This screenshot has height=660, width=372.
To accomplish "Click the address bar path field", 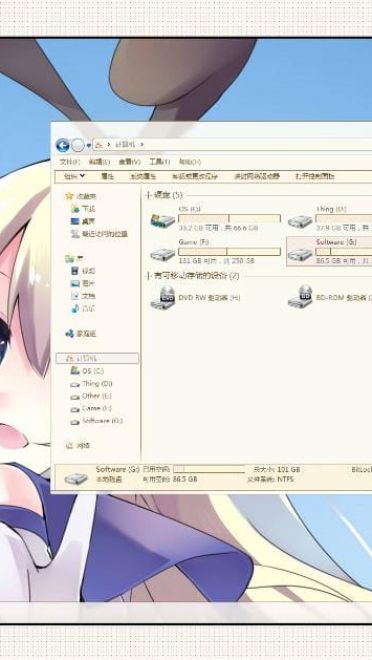I will pos(232,144).
